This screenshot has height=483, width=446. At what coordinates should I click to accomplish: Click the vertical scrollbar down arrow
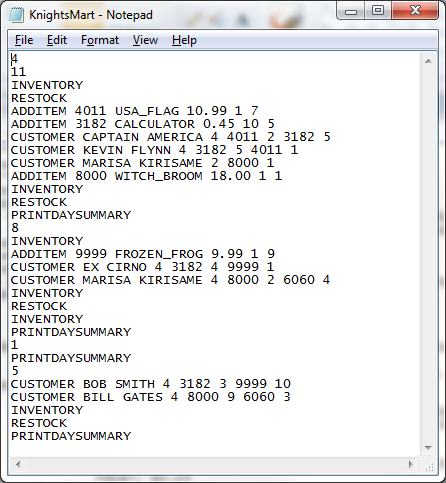coord(429,448)
